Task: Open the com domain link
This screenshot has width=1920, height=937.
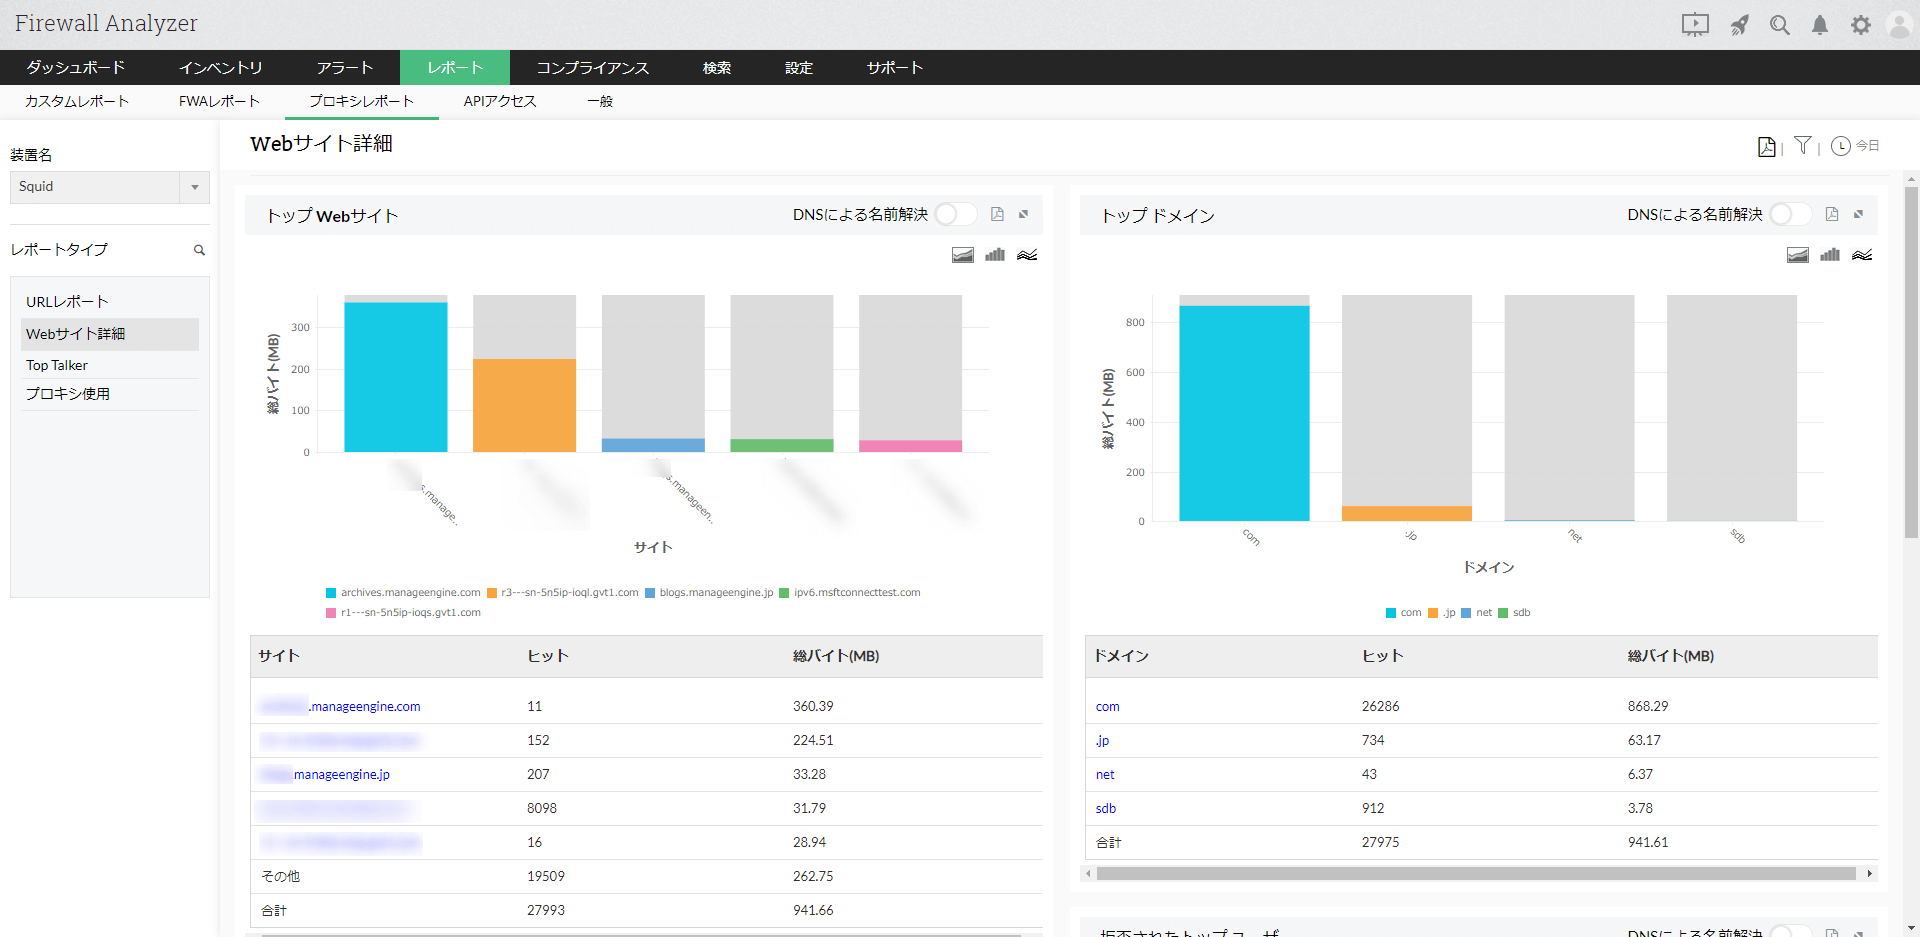Action: pos(1107,706)
